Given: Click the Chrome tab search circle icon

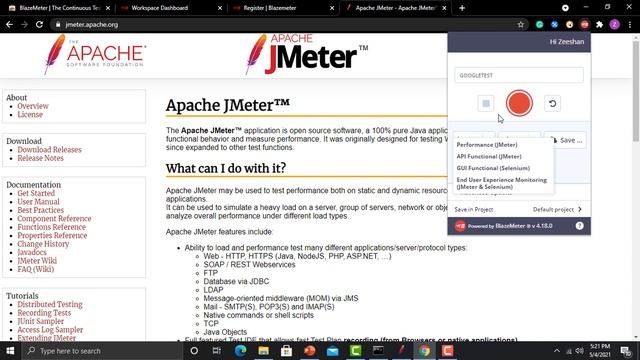Looking at the screenshot, I should [565, 8].
